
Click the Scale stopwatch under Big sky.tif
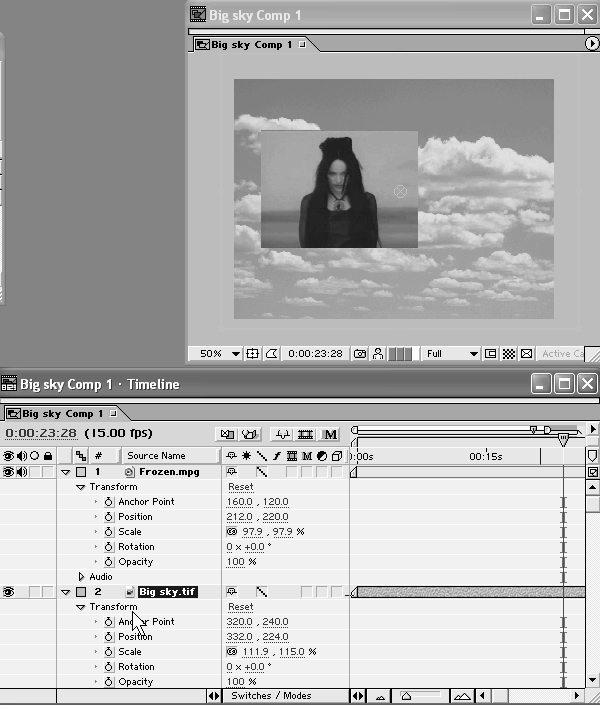[109, 652]
